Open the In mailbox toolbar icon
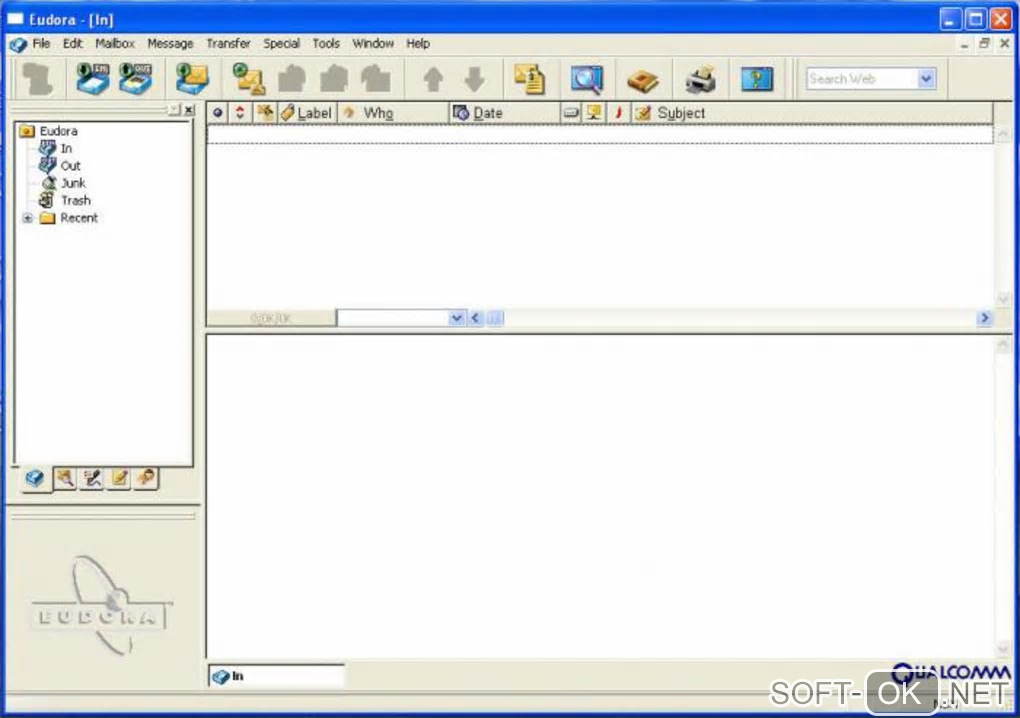The image size is (1020, 718). pyautogui.click(x=92, y=79)
